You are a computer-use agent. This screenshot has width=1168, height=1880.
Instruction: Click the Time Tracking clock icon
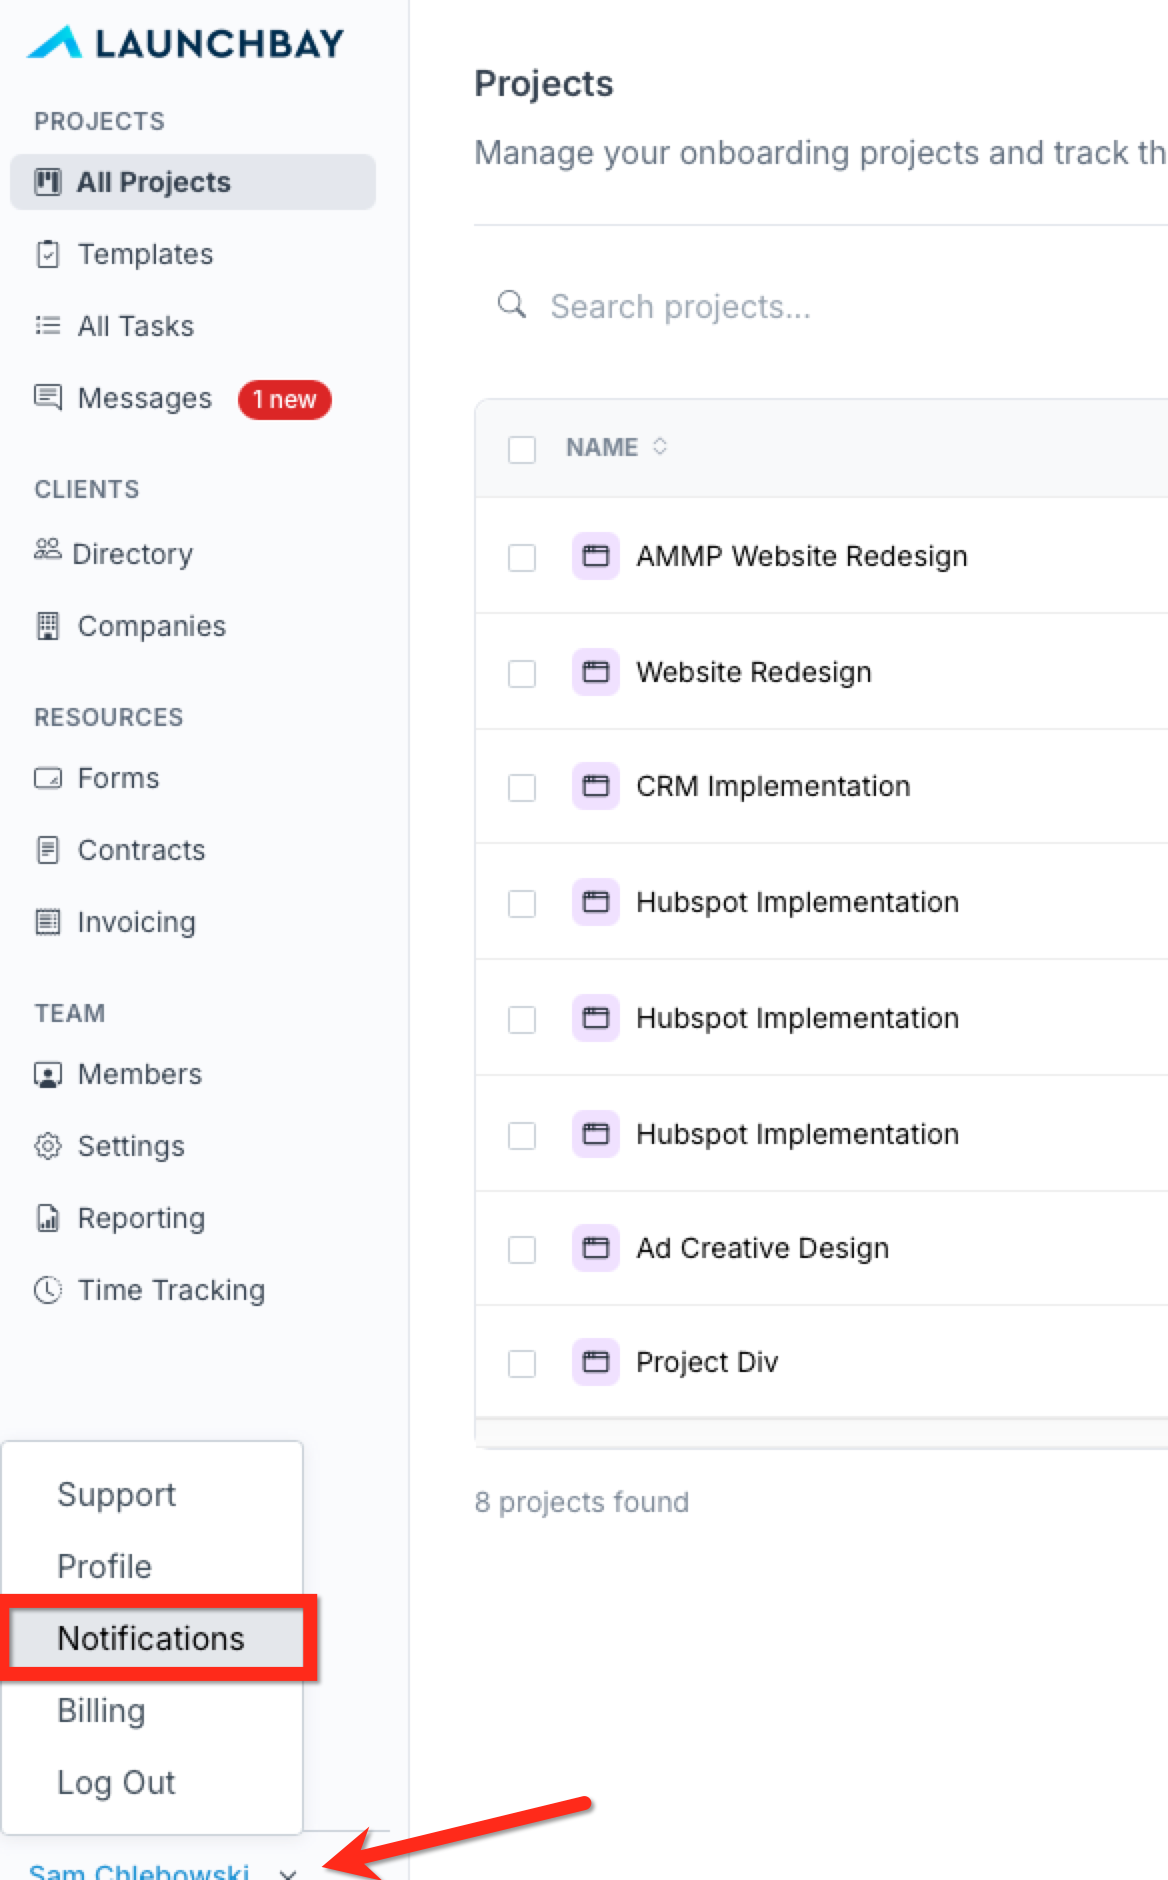(48, 1290)
